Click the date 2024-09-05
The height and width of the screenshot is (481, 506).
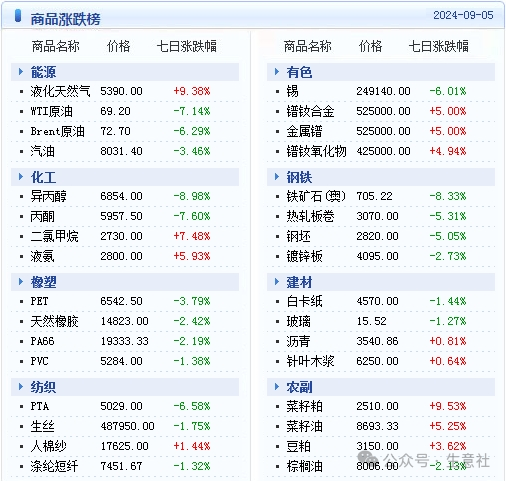pos(463,15)
